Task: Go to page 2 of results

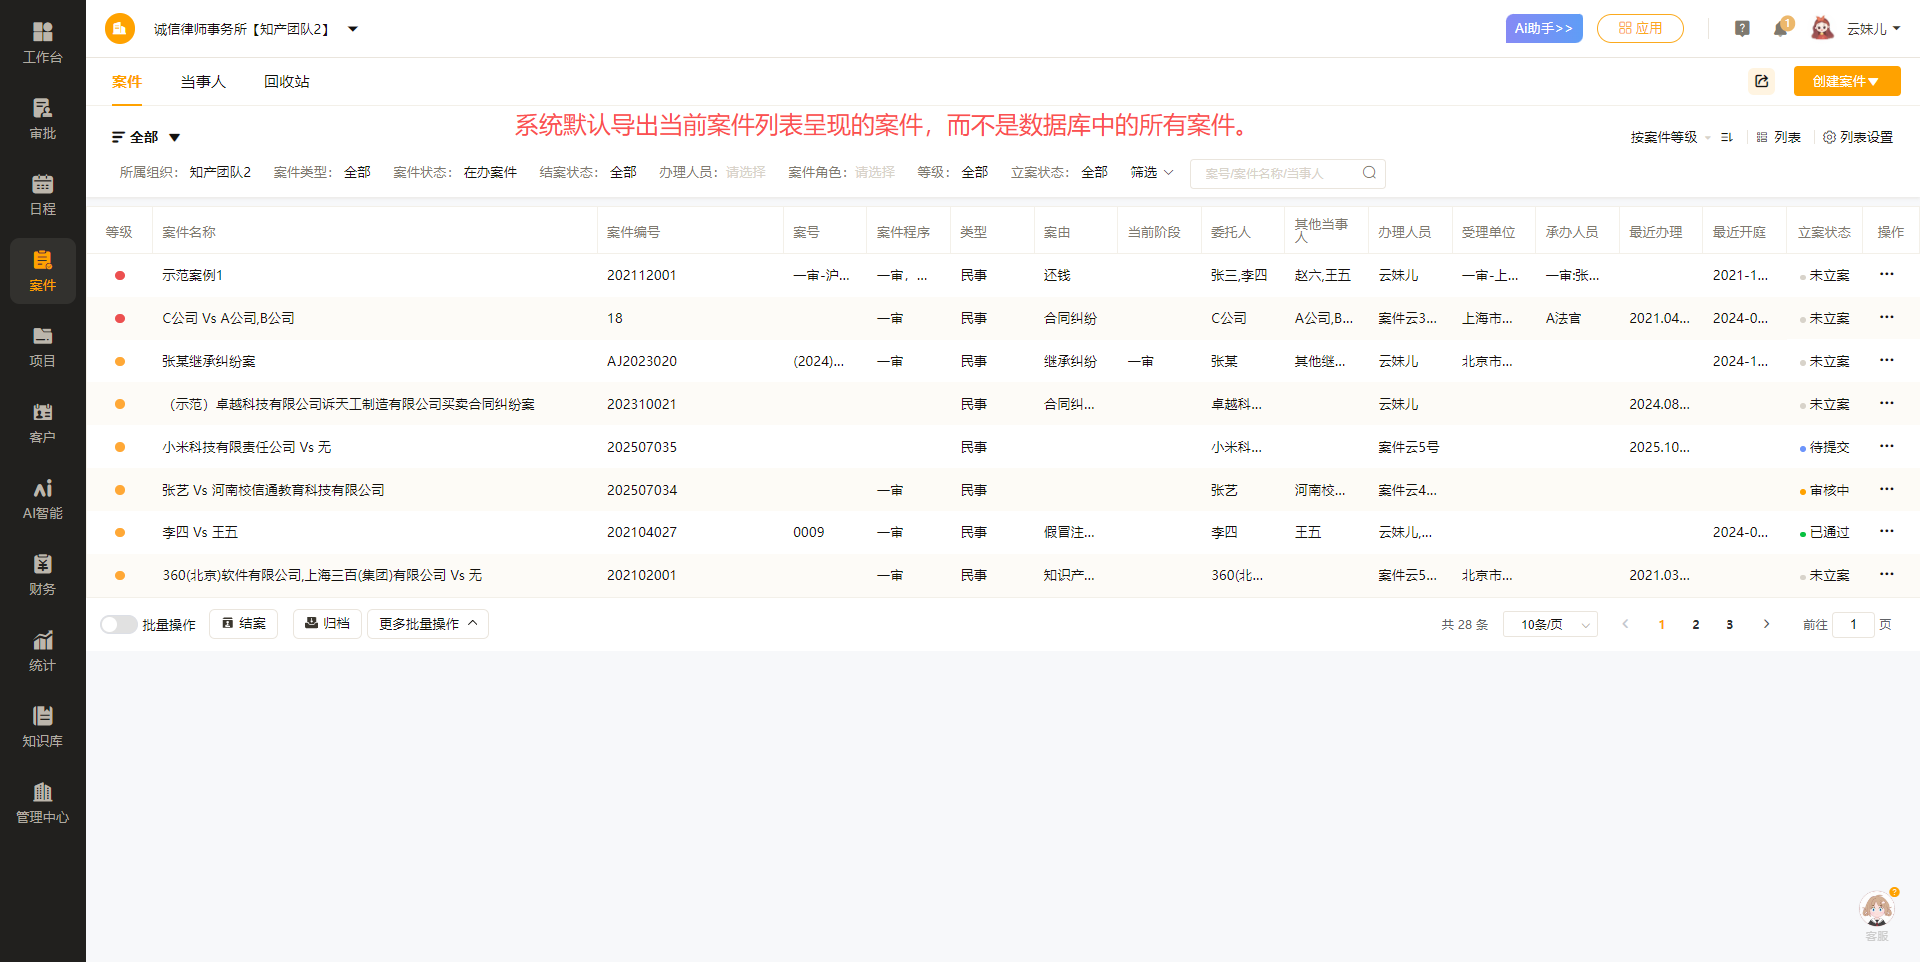Action: click(x=1695, y=624)
